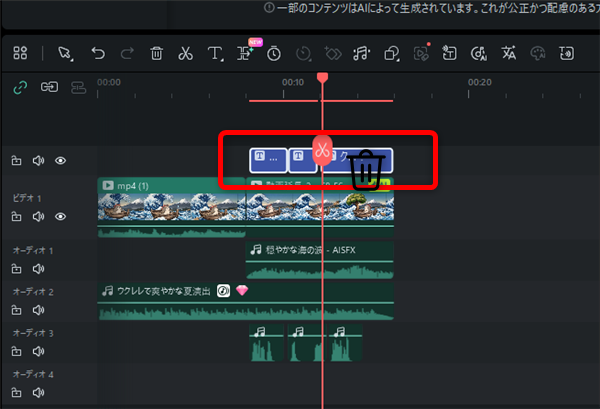Mute the オーディオ 1 track

38,269
